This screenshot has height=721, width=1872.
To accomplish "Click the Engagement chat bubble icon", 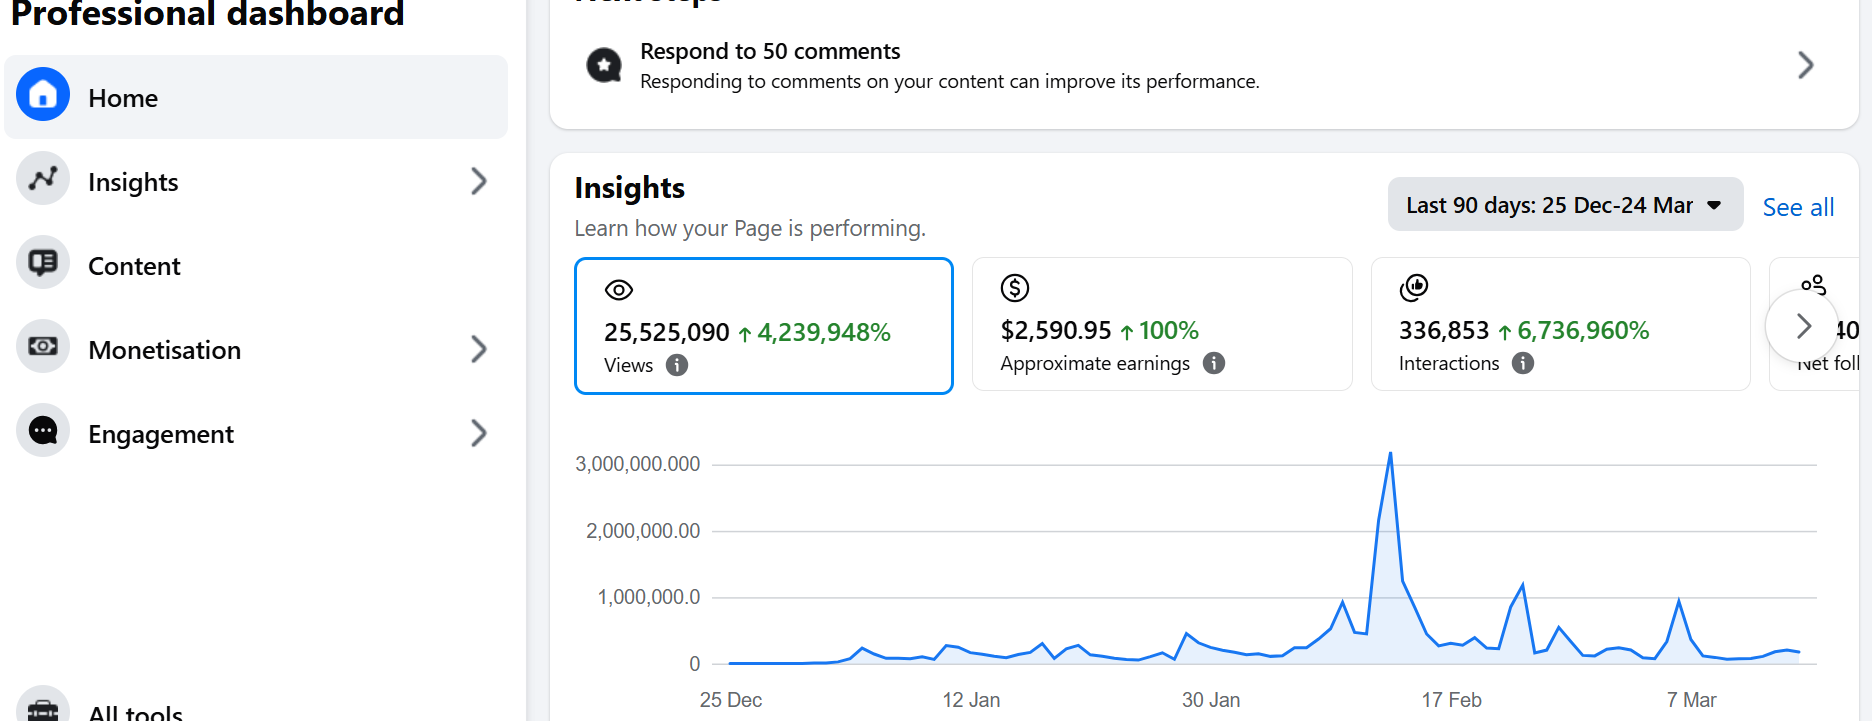I will 43,431.
